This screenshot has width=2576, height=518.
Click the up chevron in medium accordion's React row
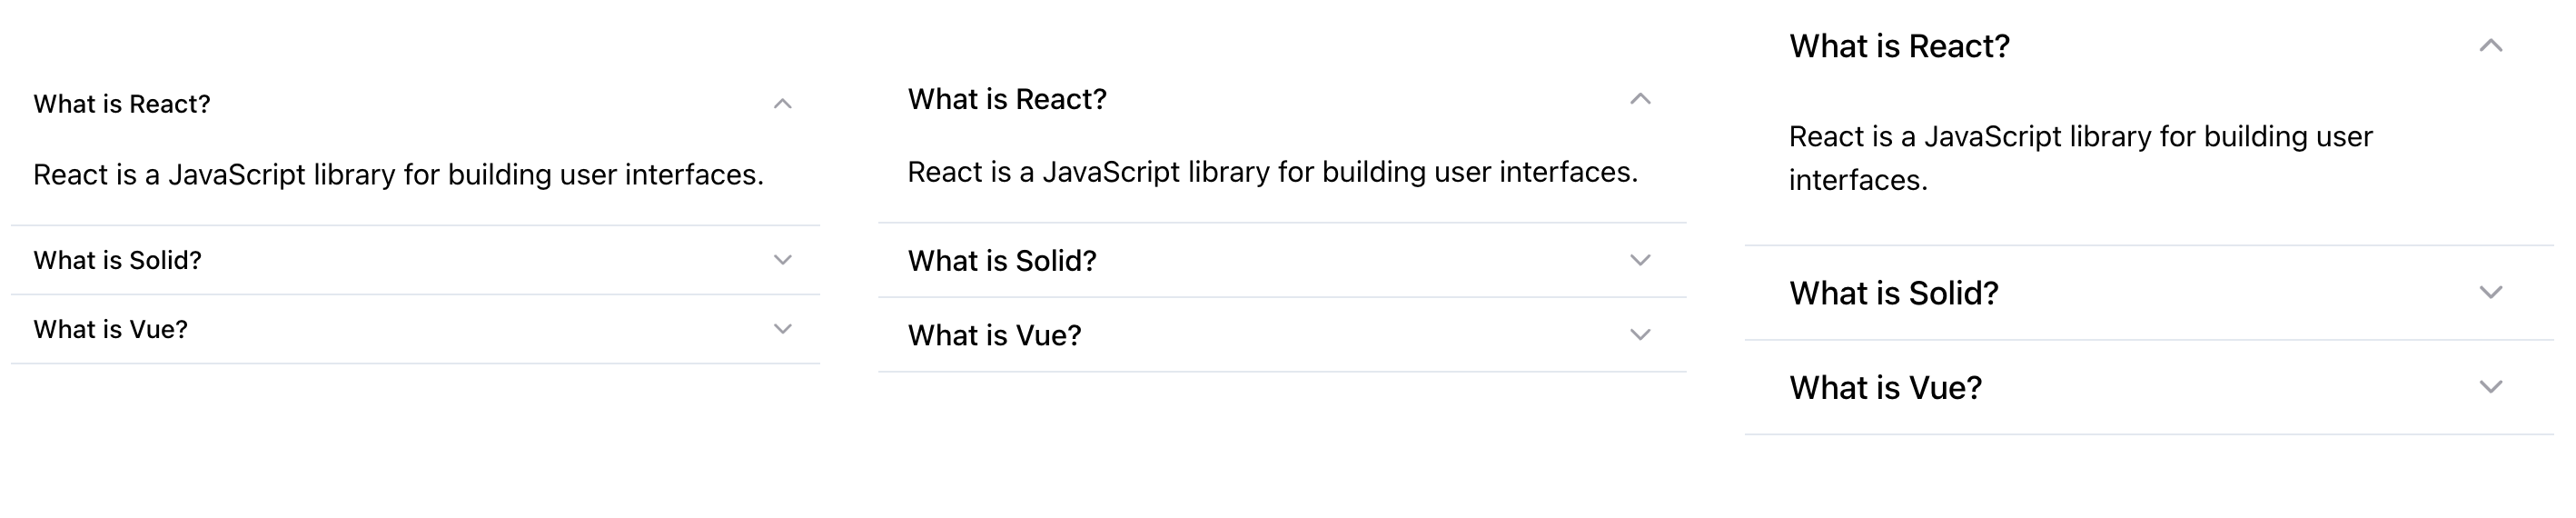tap(1640, 99)
